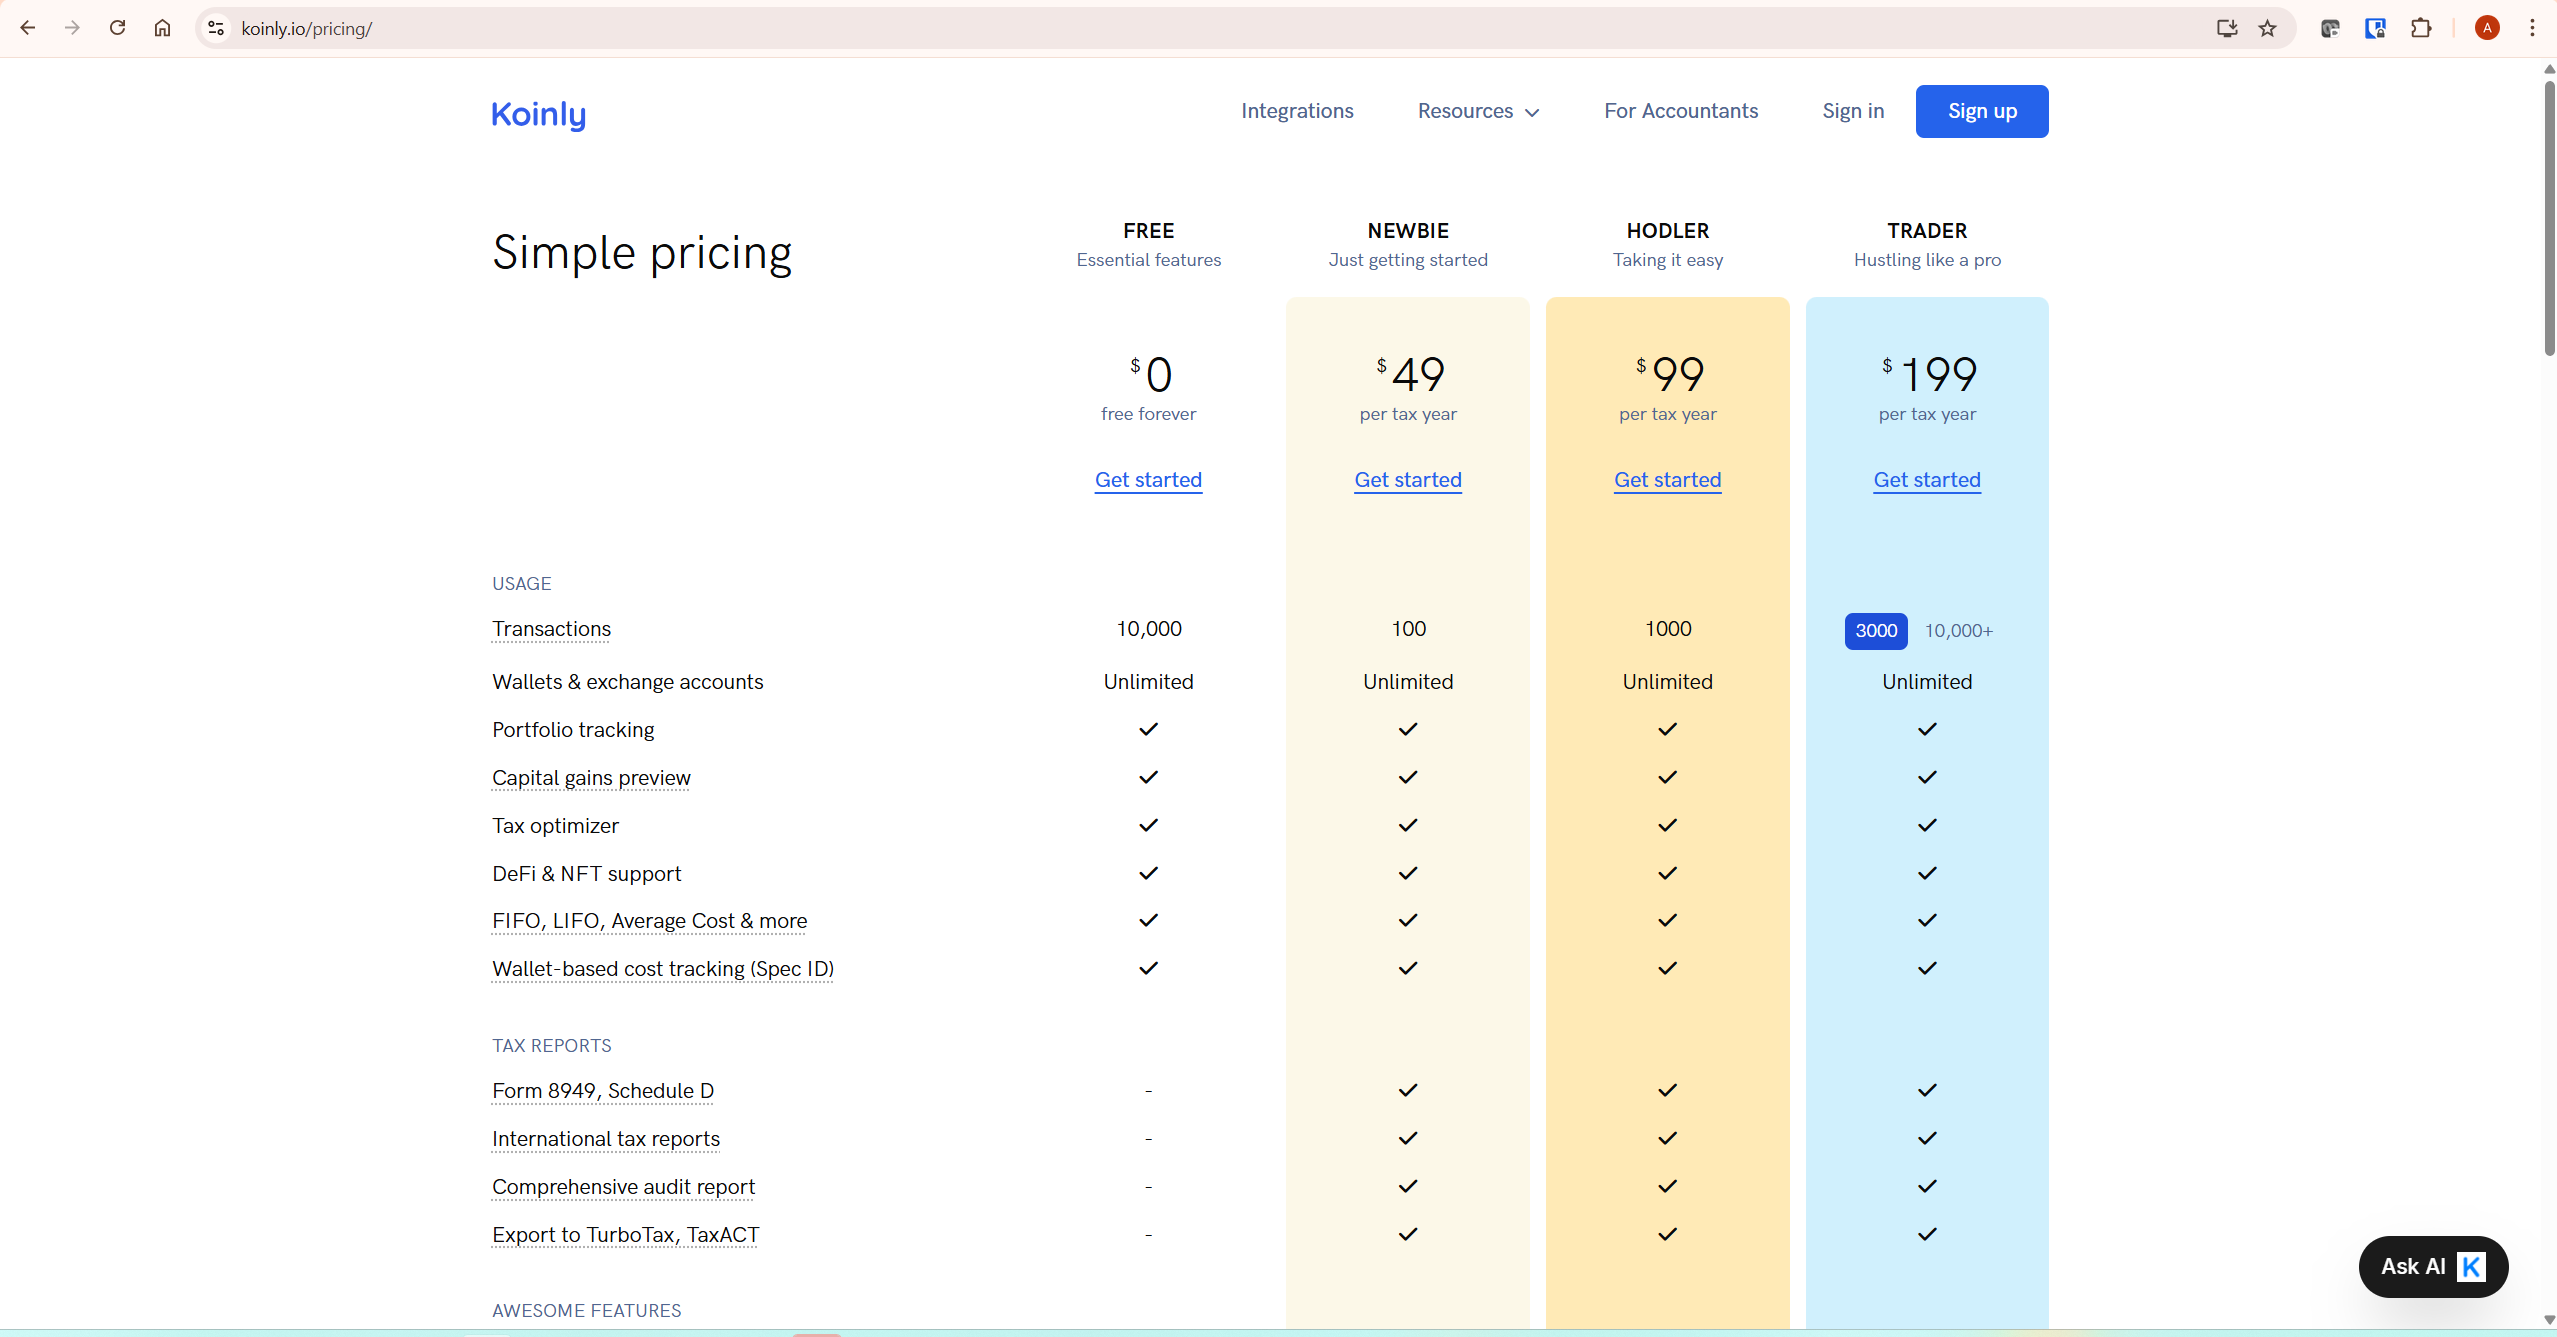Click inside the browser address bar
Screen dimensions: 2557x1337
700,28
